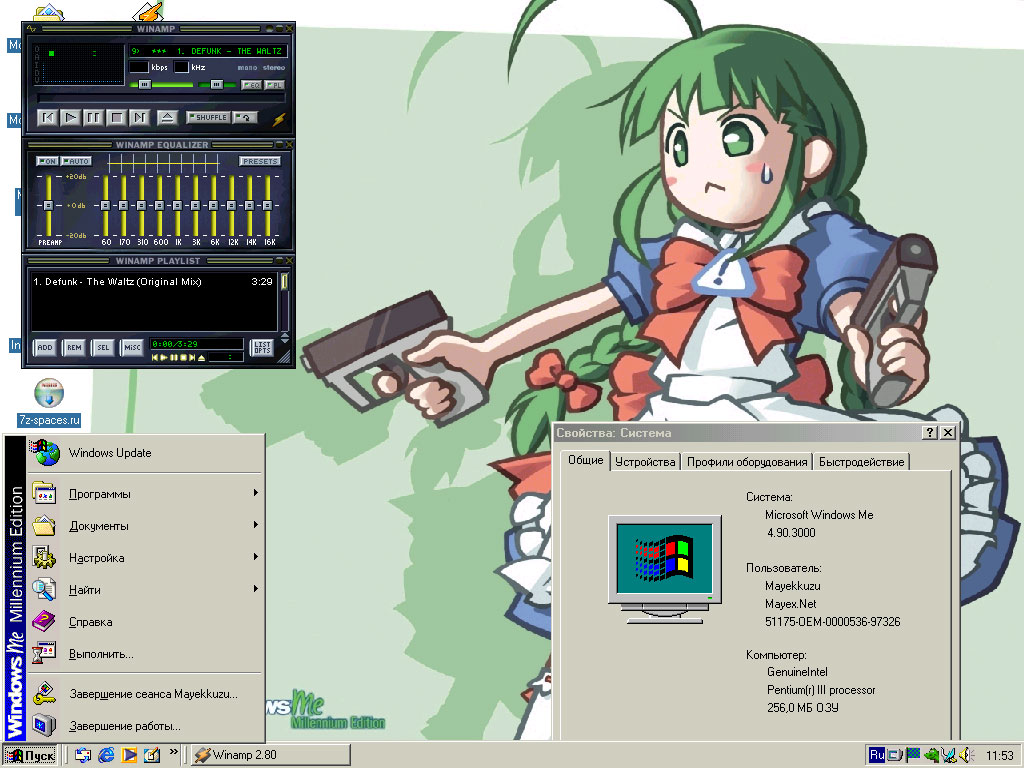Toggle the PL playlist button in Winamp
The image size is (1024, 768).
275,85
